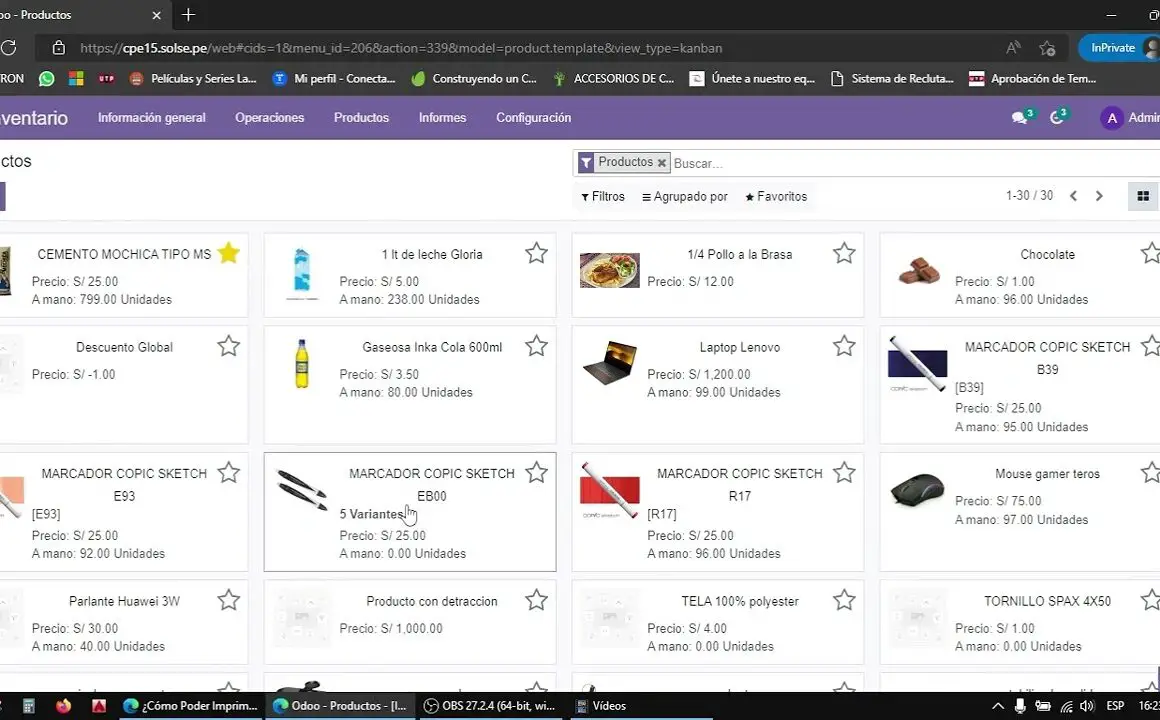Favorite the Gaseosa Inka Cola 600ml product
Viewport: 1160px width, 720px height.
536,346
